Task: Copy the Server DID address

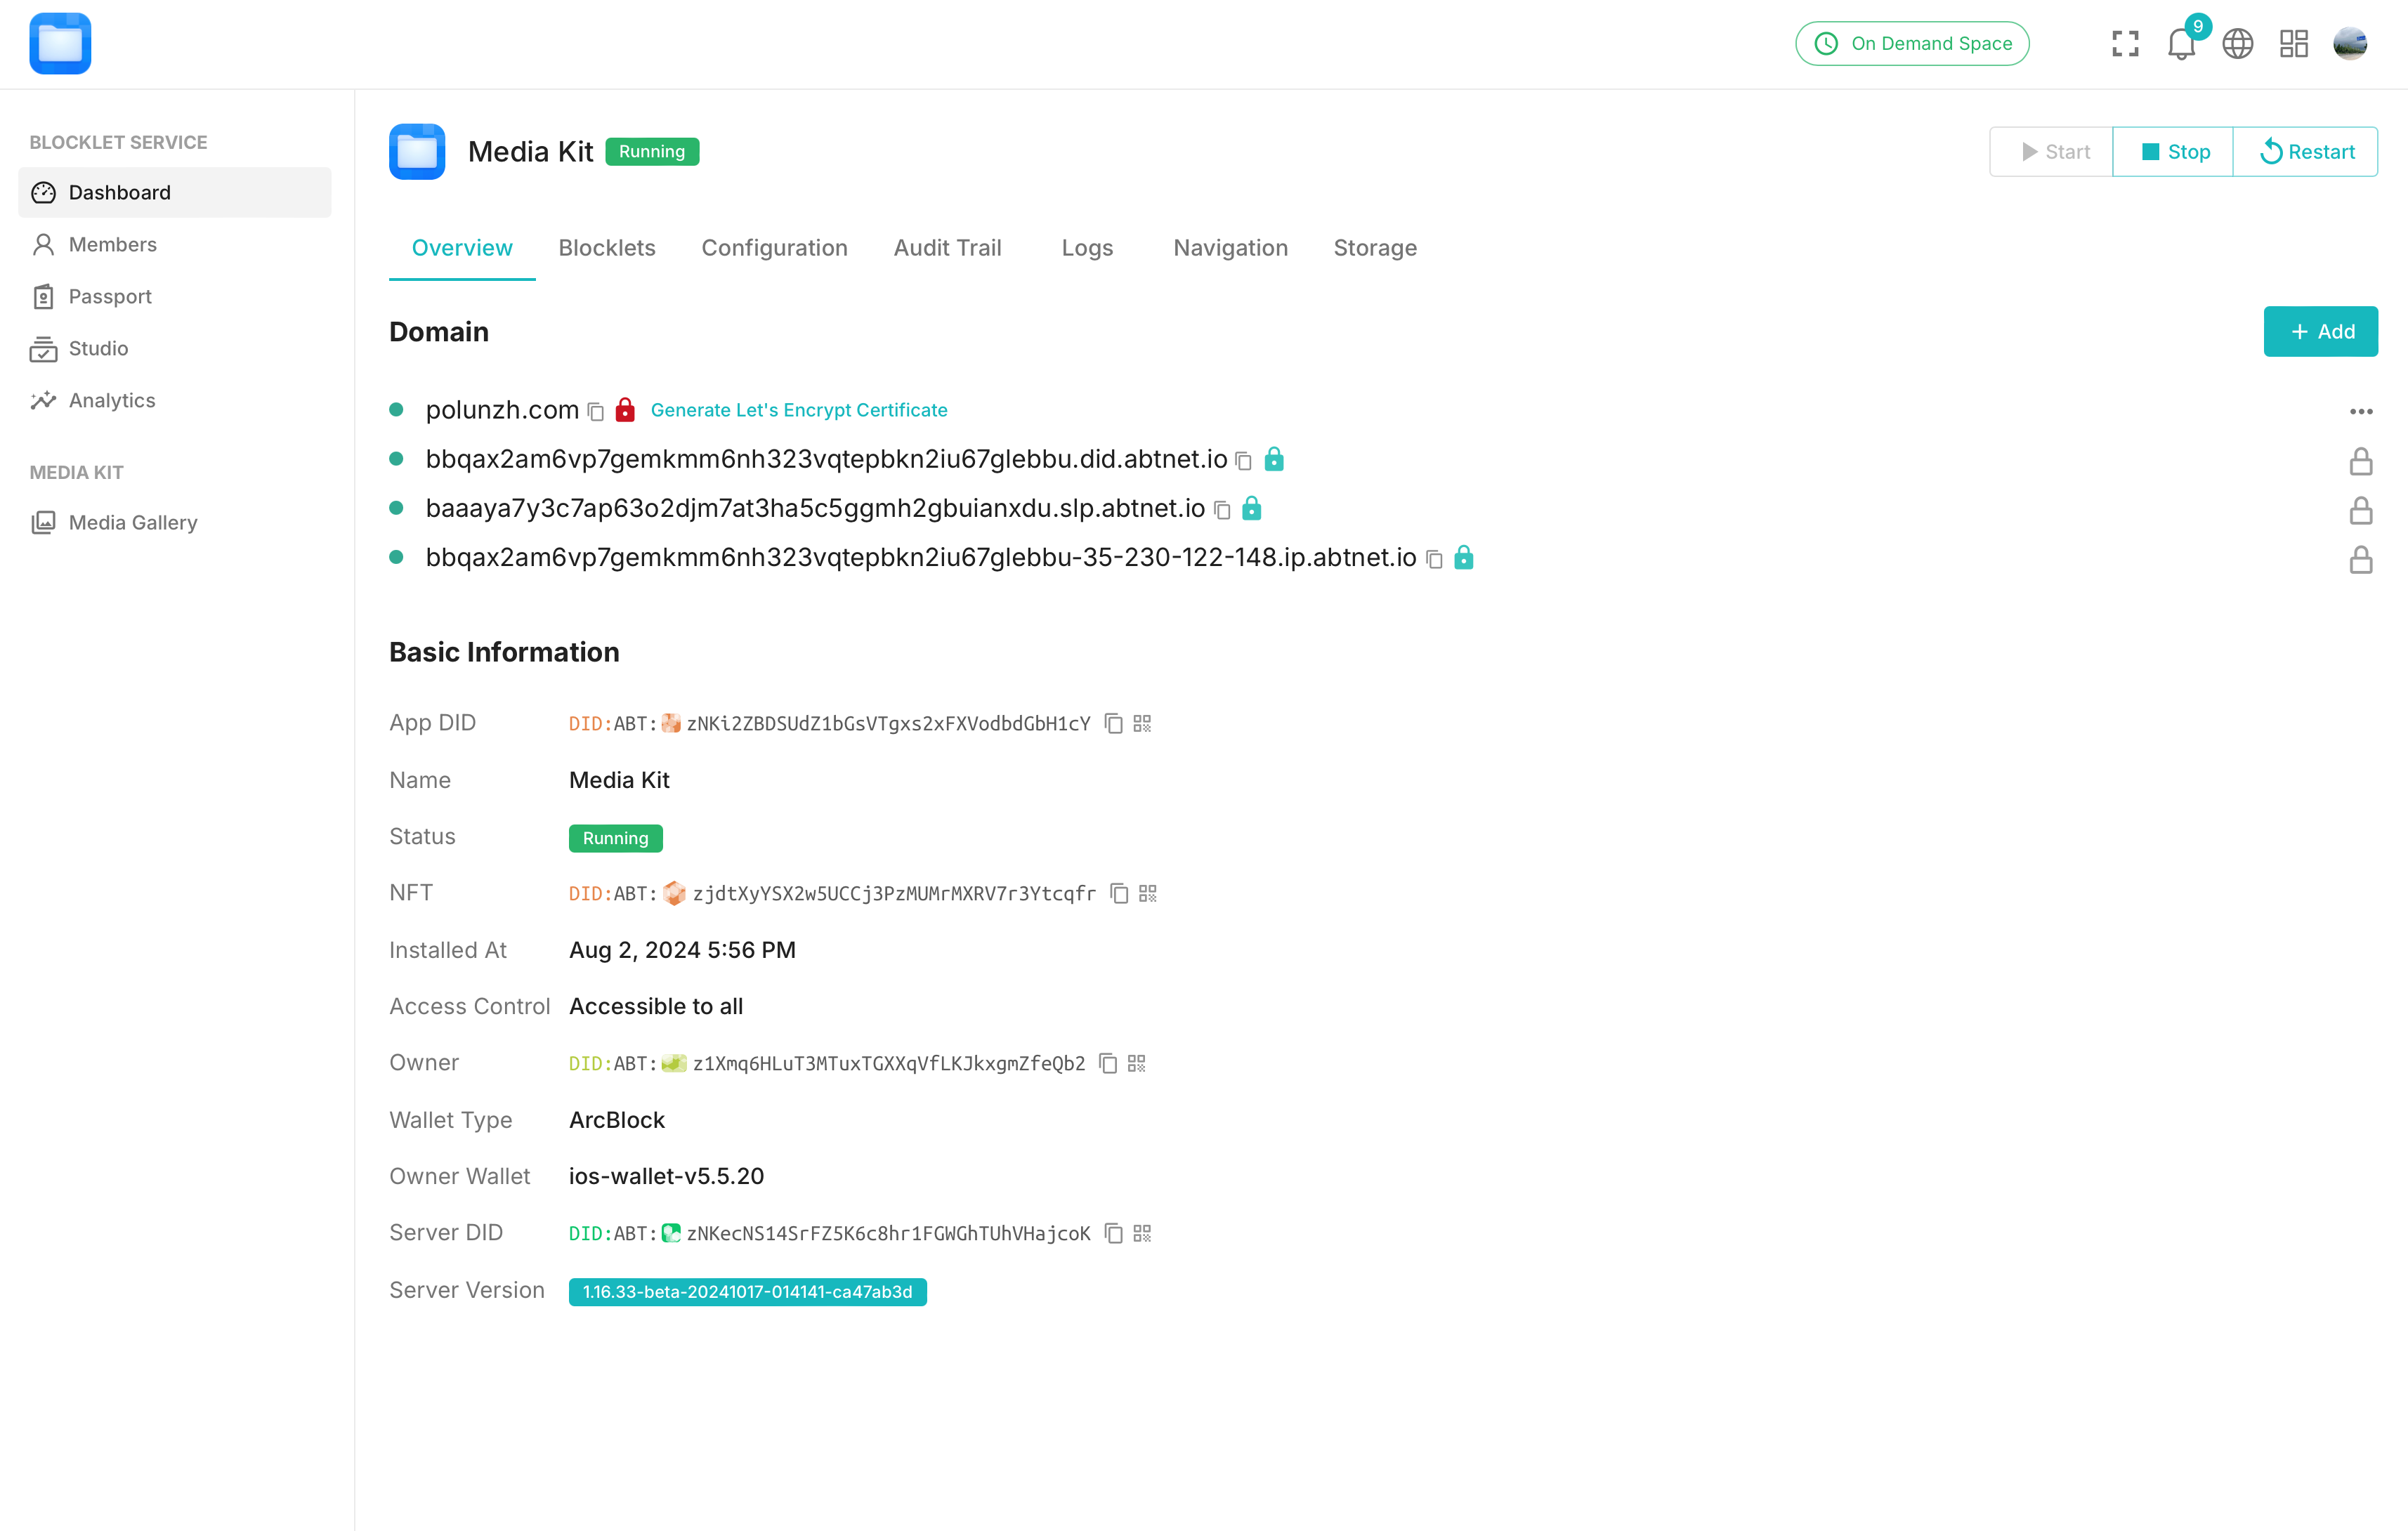Action: click(x=1113, y=1233)
